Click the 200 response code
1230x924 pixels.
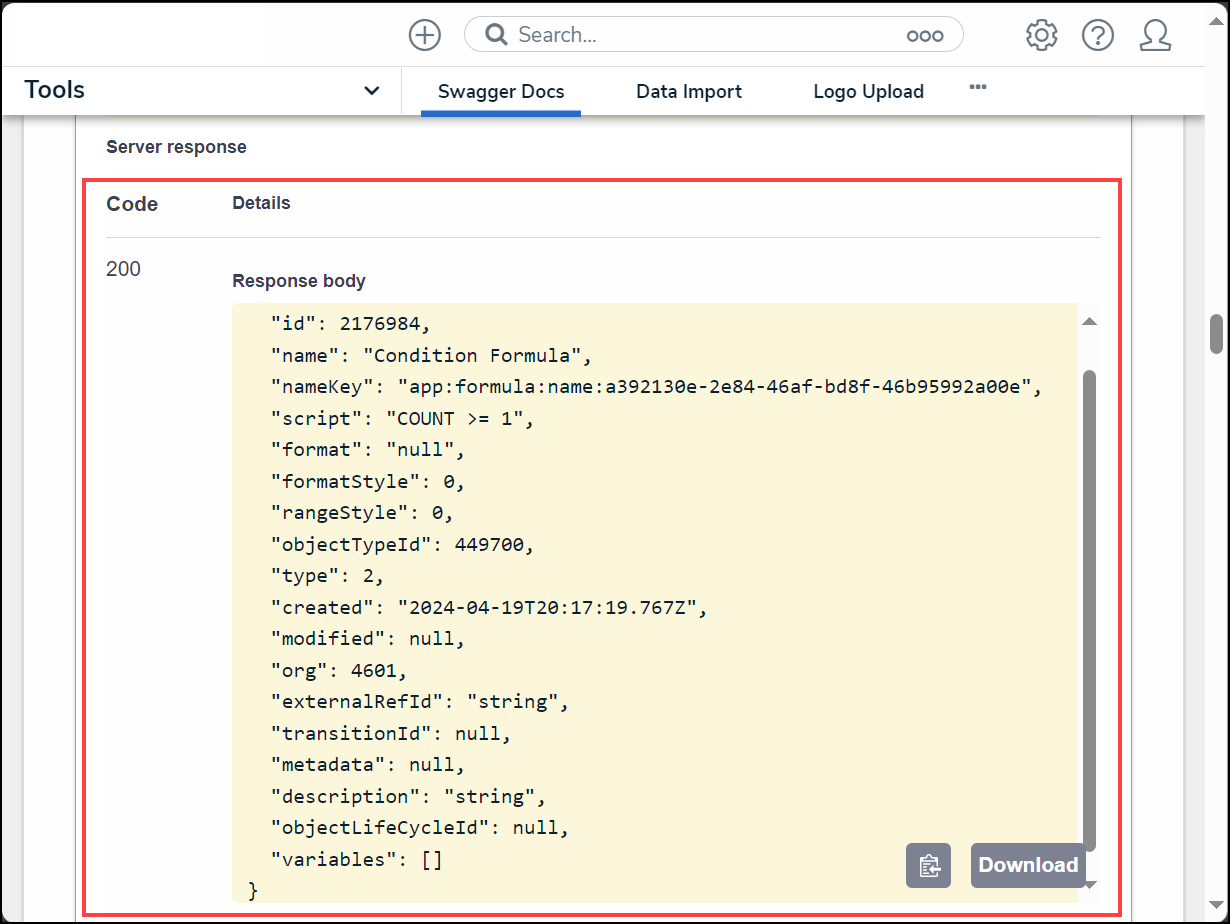124,269
